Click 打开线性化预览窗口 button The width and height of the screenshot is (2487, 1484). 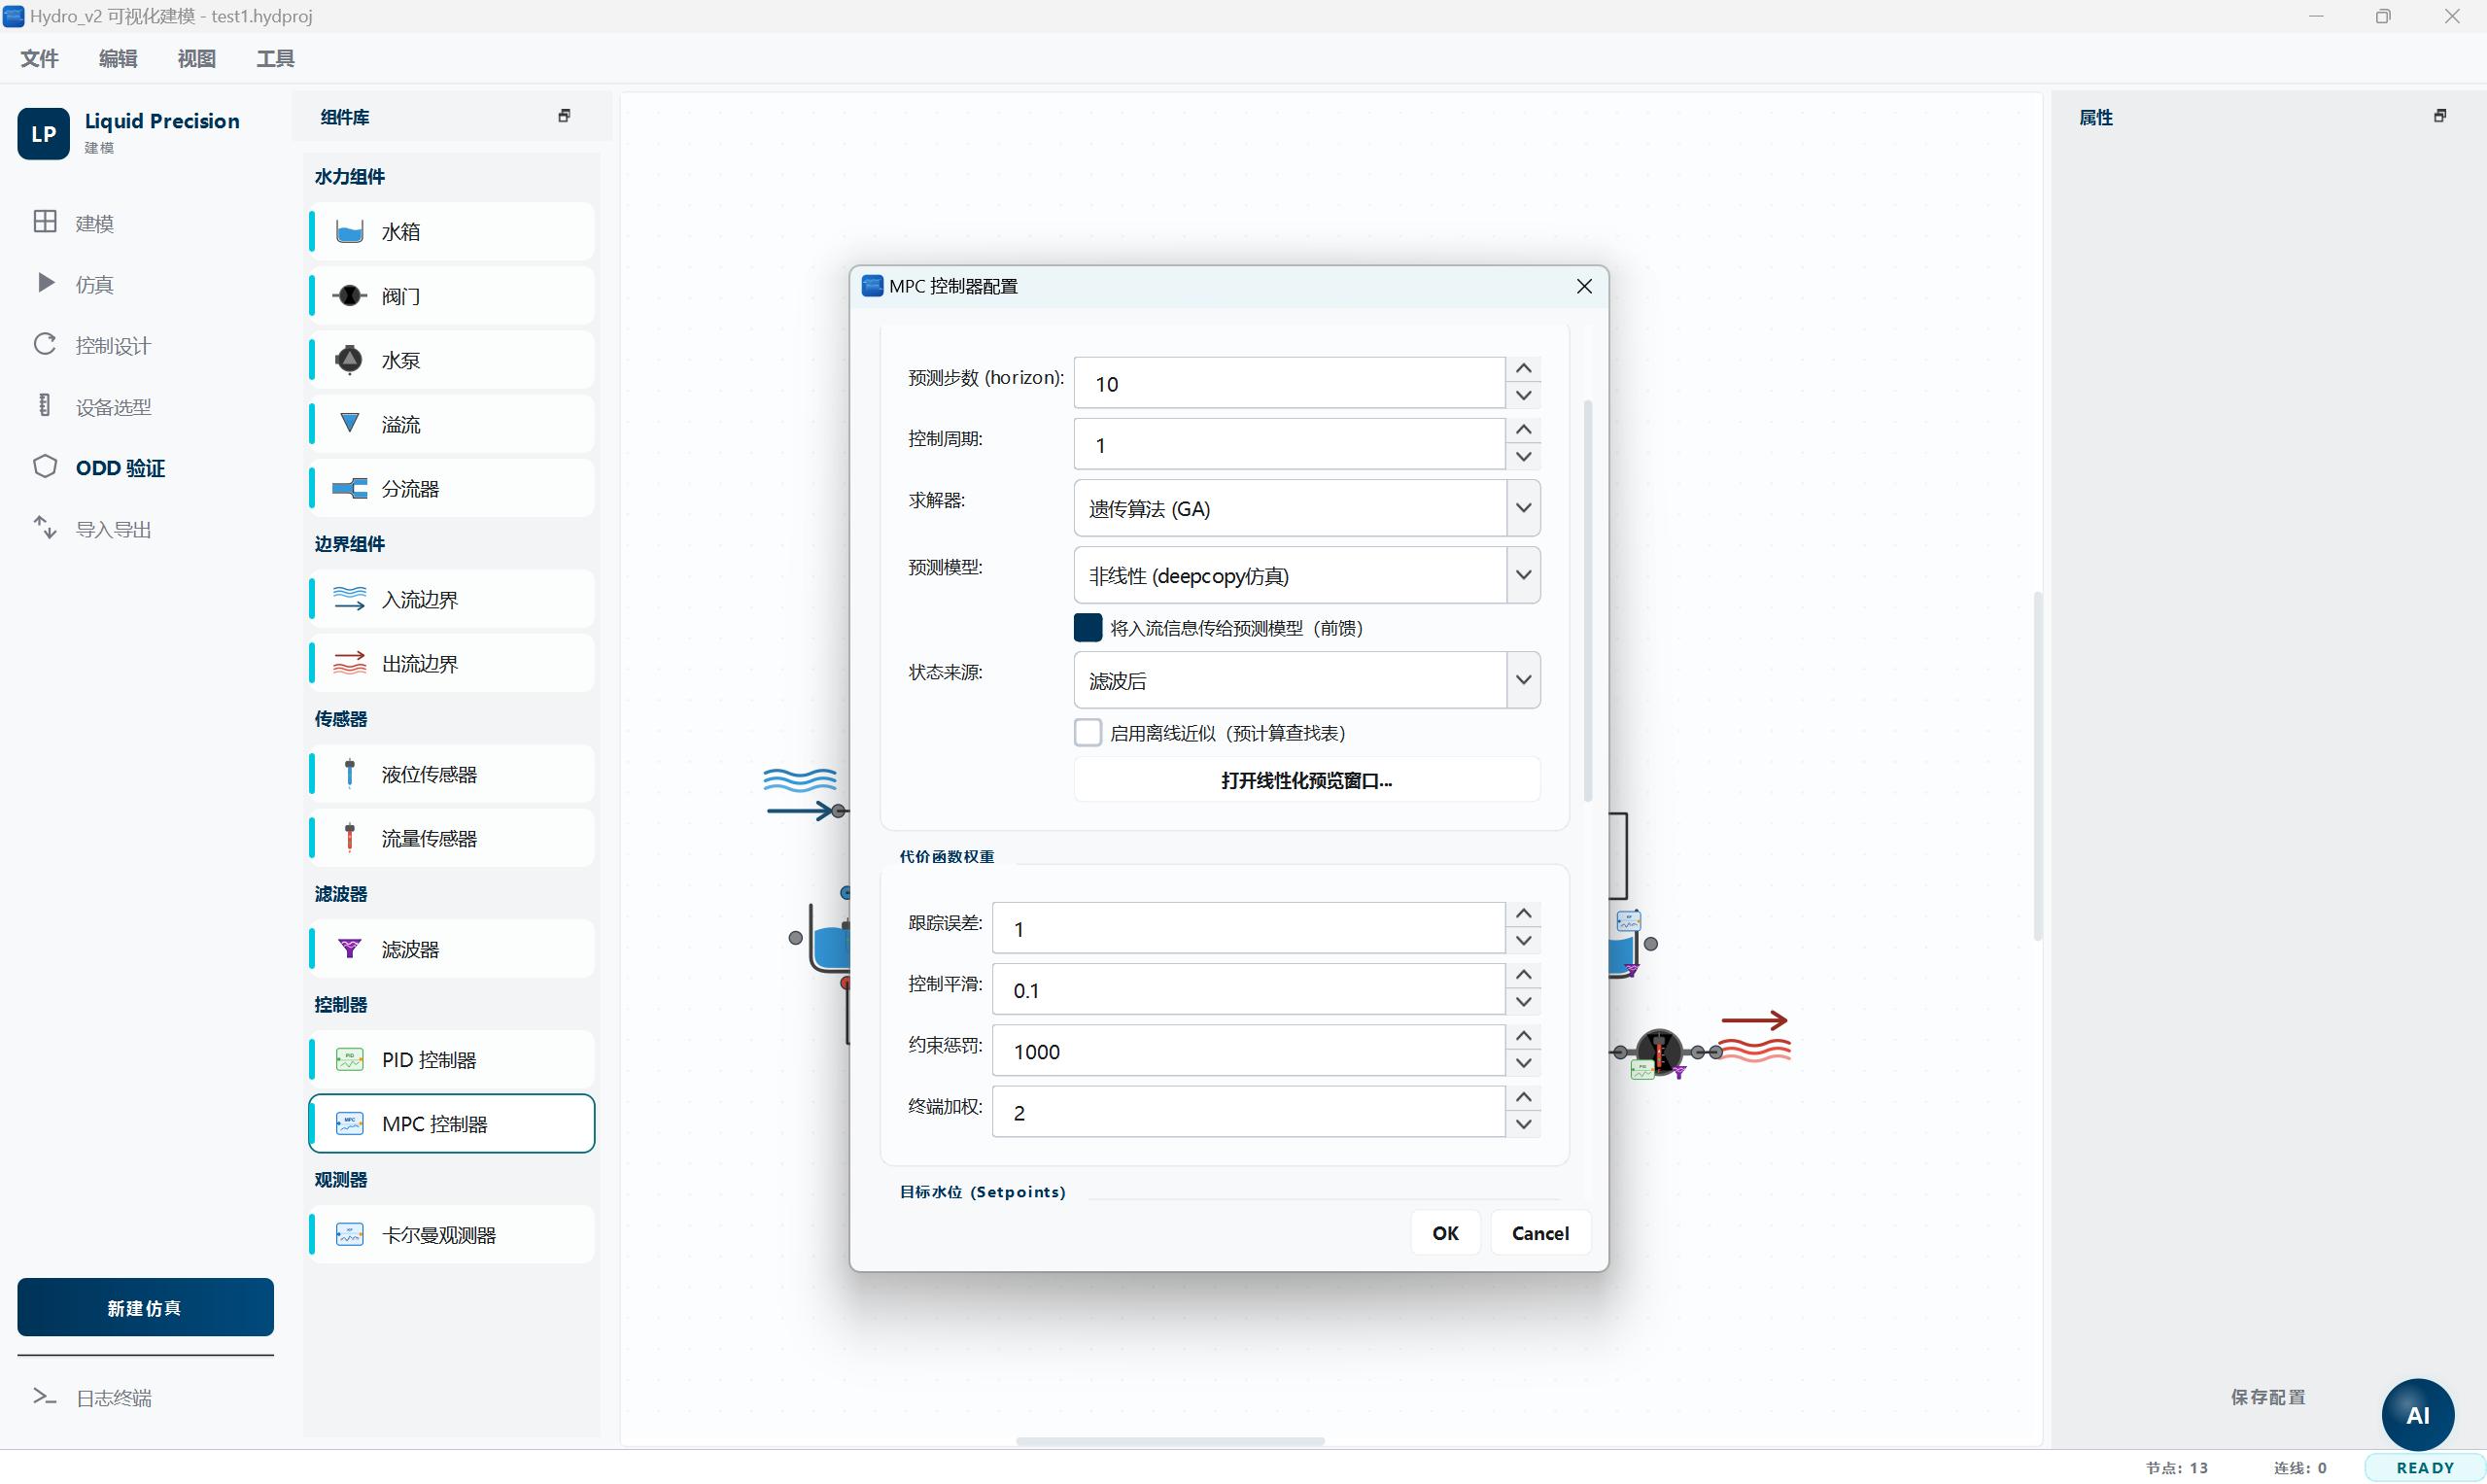tap(1306, 780)
